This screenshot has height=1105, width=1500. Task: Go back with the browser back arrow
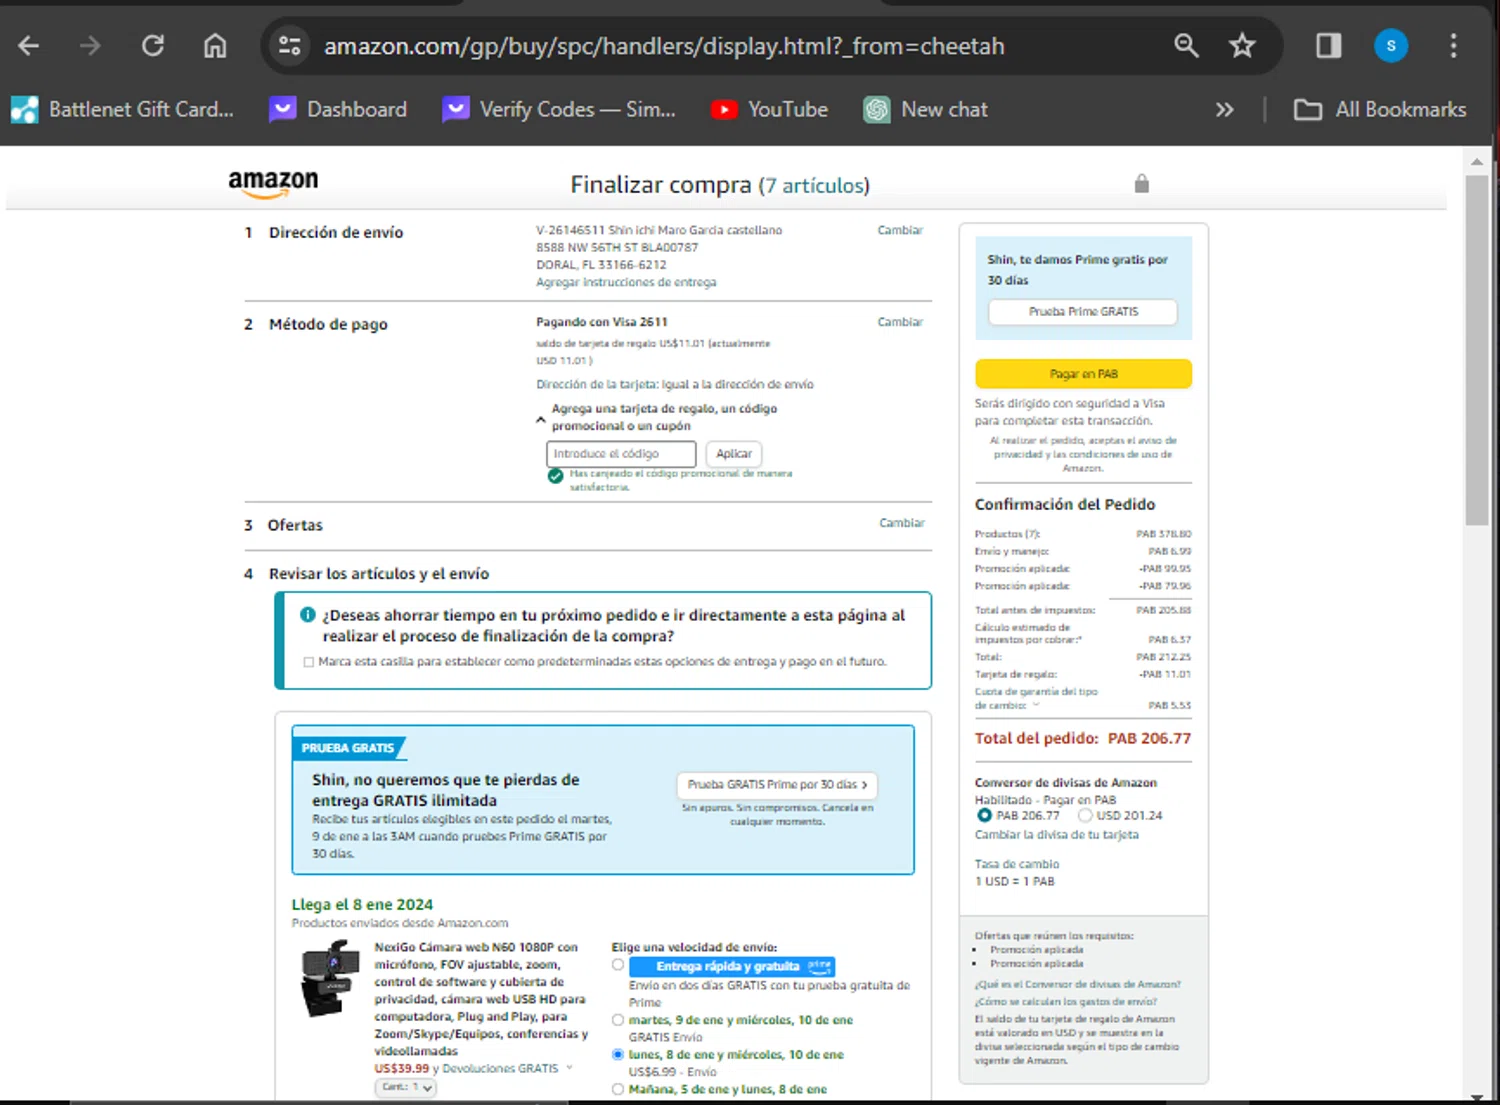[x=28, y=46]
